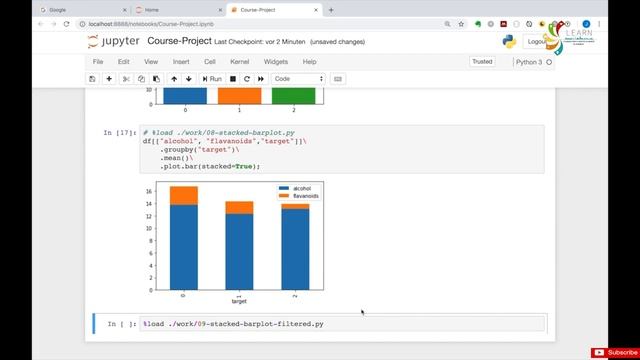Click the %load 09-stacked-barplot-filtered cell
640x360 pixels.
pos(342,324)
